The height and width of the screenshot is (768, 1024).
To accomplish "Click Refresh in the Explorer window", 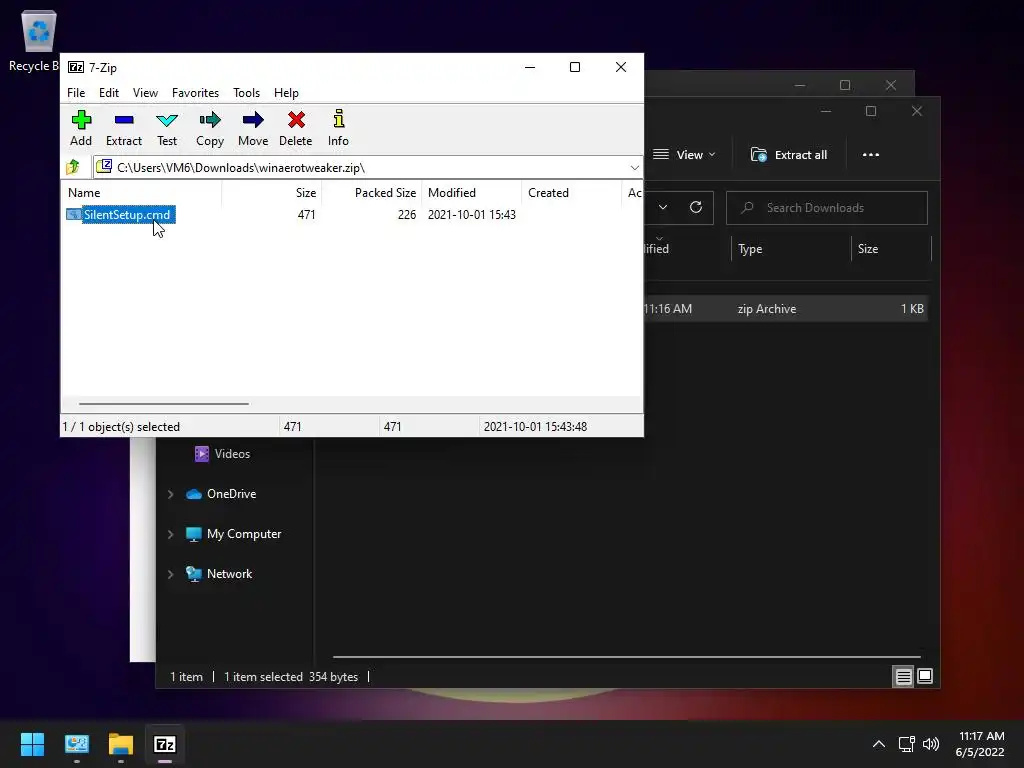I will [696, 208].
